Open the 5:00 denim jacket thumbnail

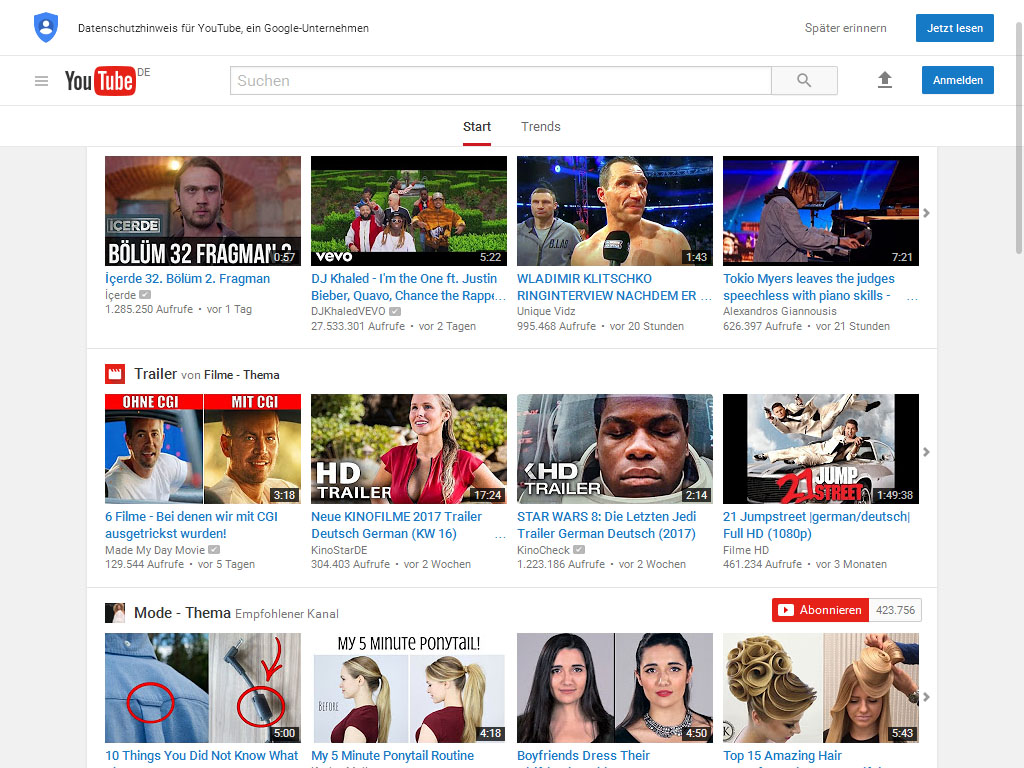(x=203, y=688)
